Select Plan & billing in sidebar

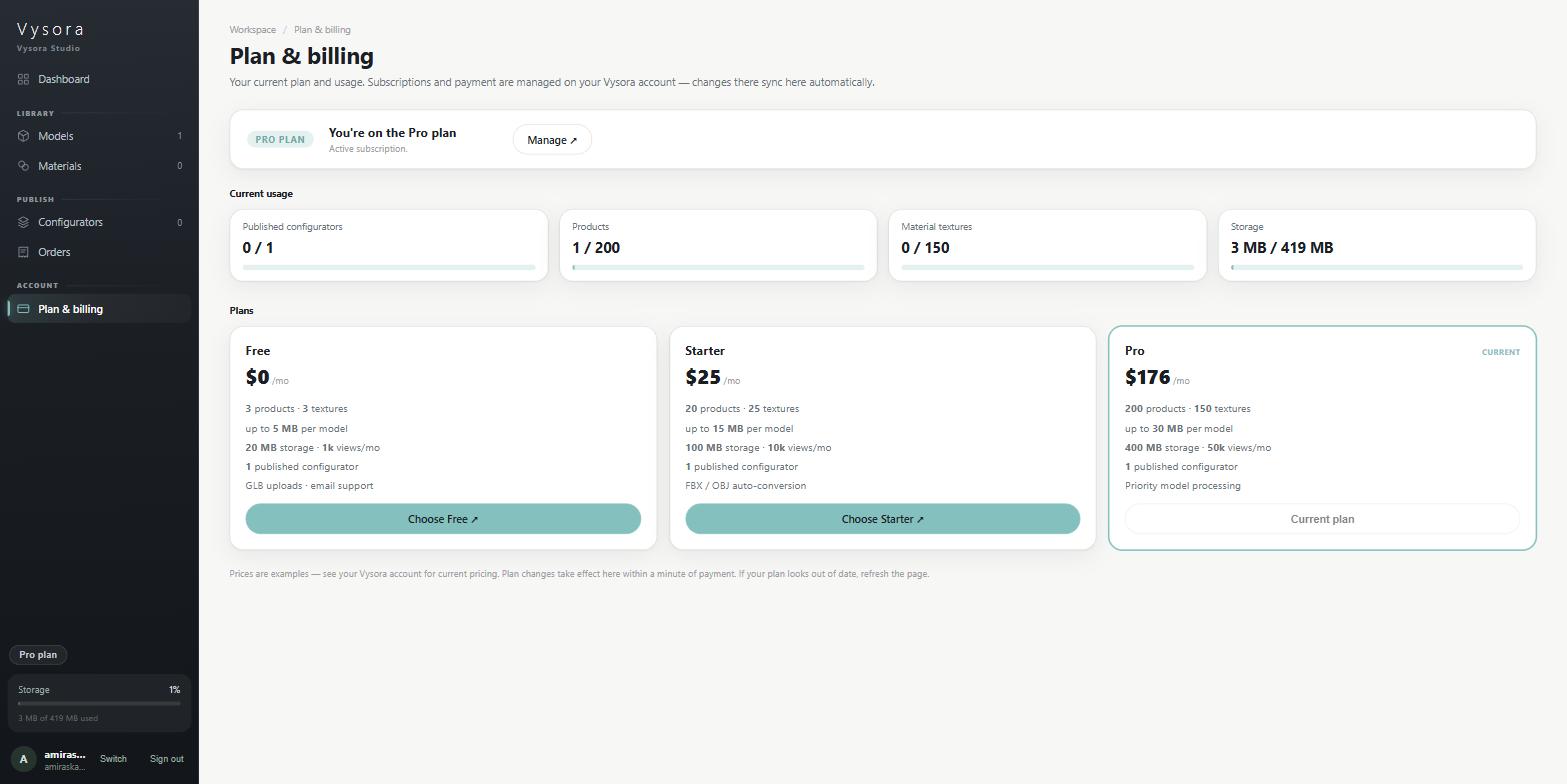[x=99, y=309]
